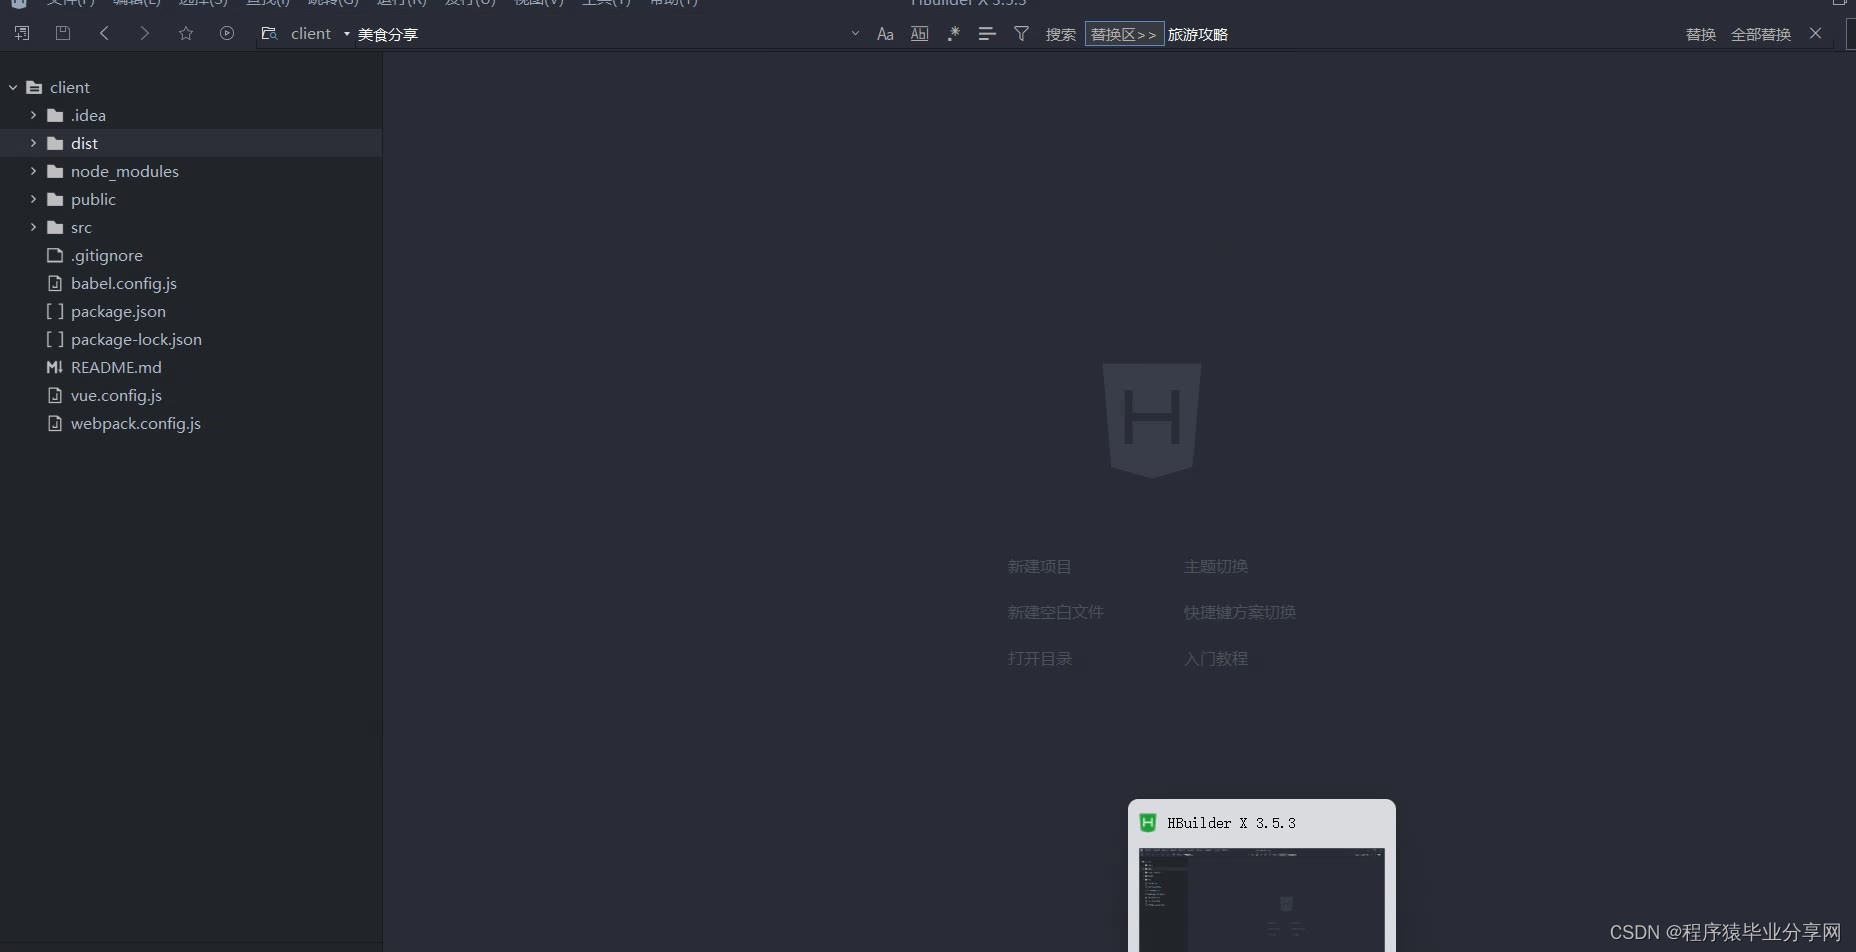Click the lines icon beside the filter icon

987,34
